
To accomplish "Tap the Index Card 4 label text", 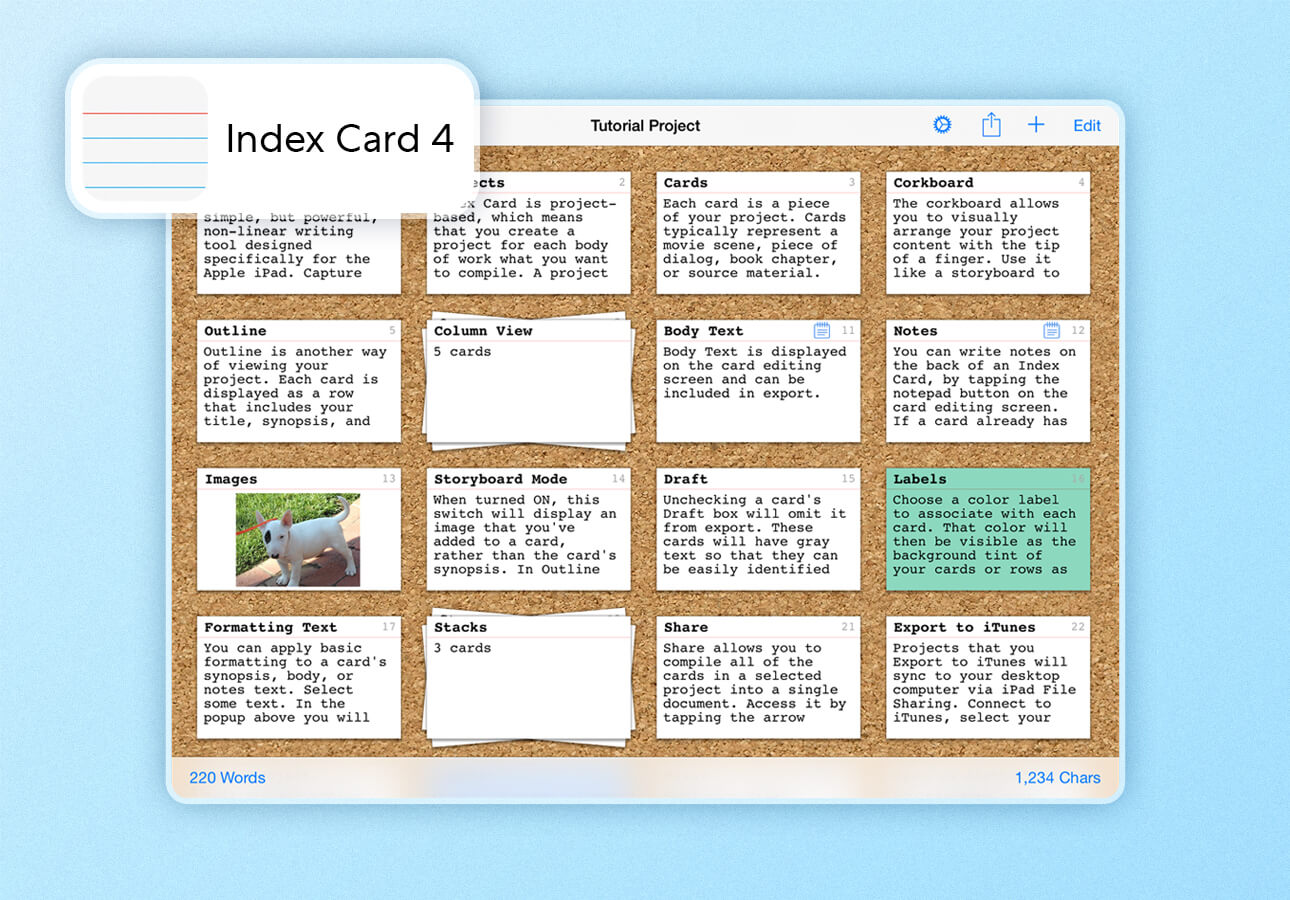I will click(x=340, y=139).
